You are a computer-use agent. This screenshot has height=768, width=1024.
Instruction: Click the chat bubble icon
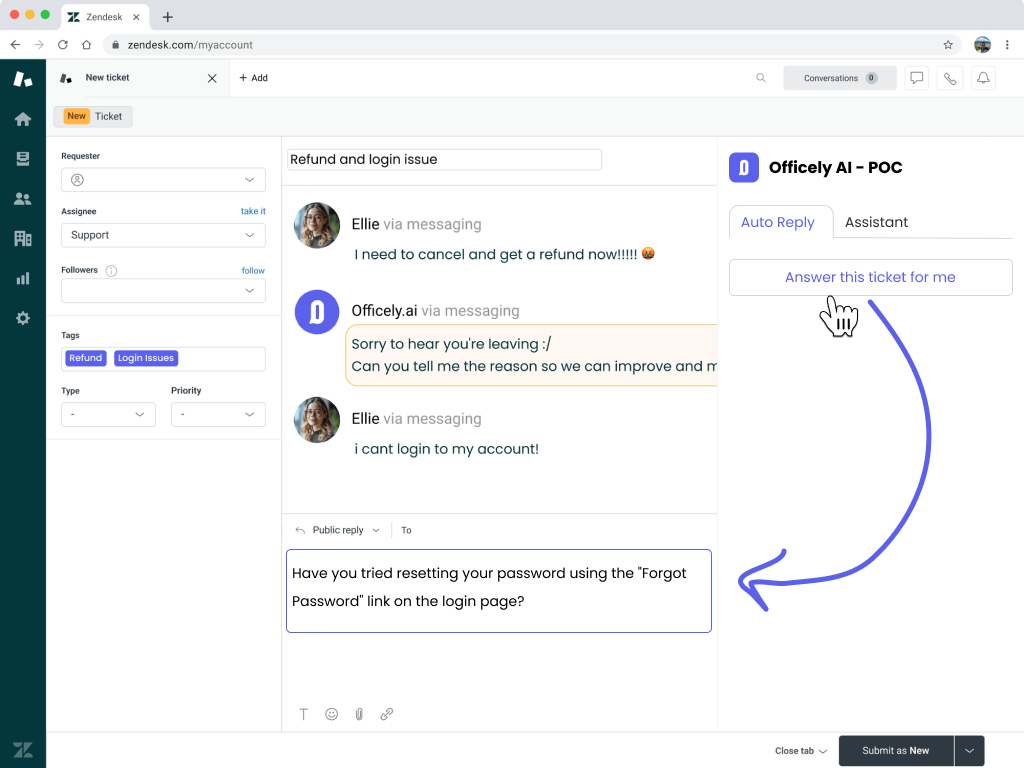click(916, 78)
